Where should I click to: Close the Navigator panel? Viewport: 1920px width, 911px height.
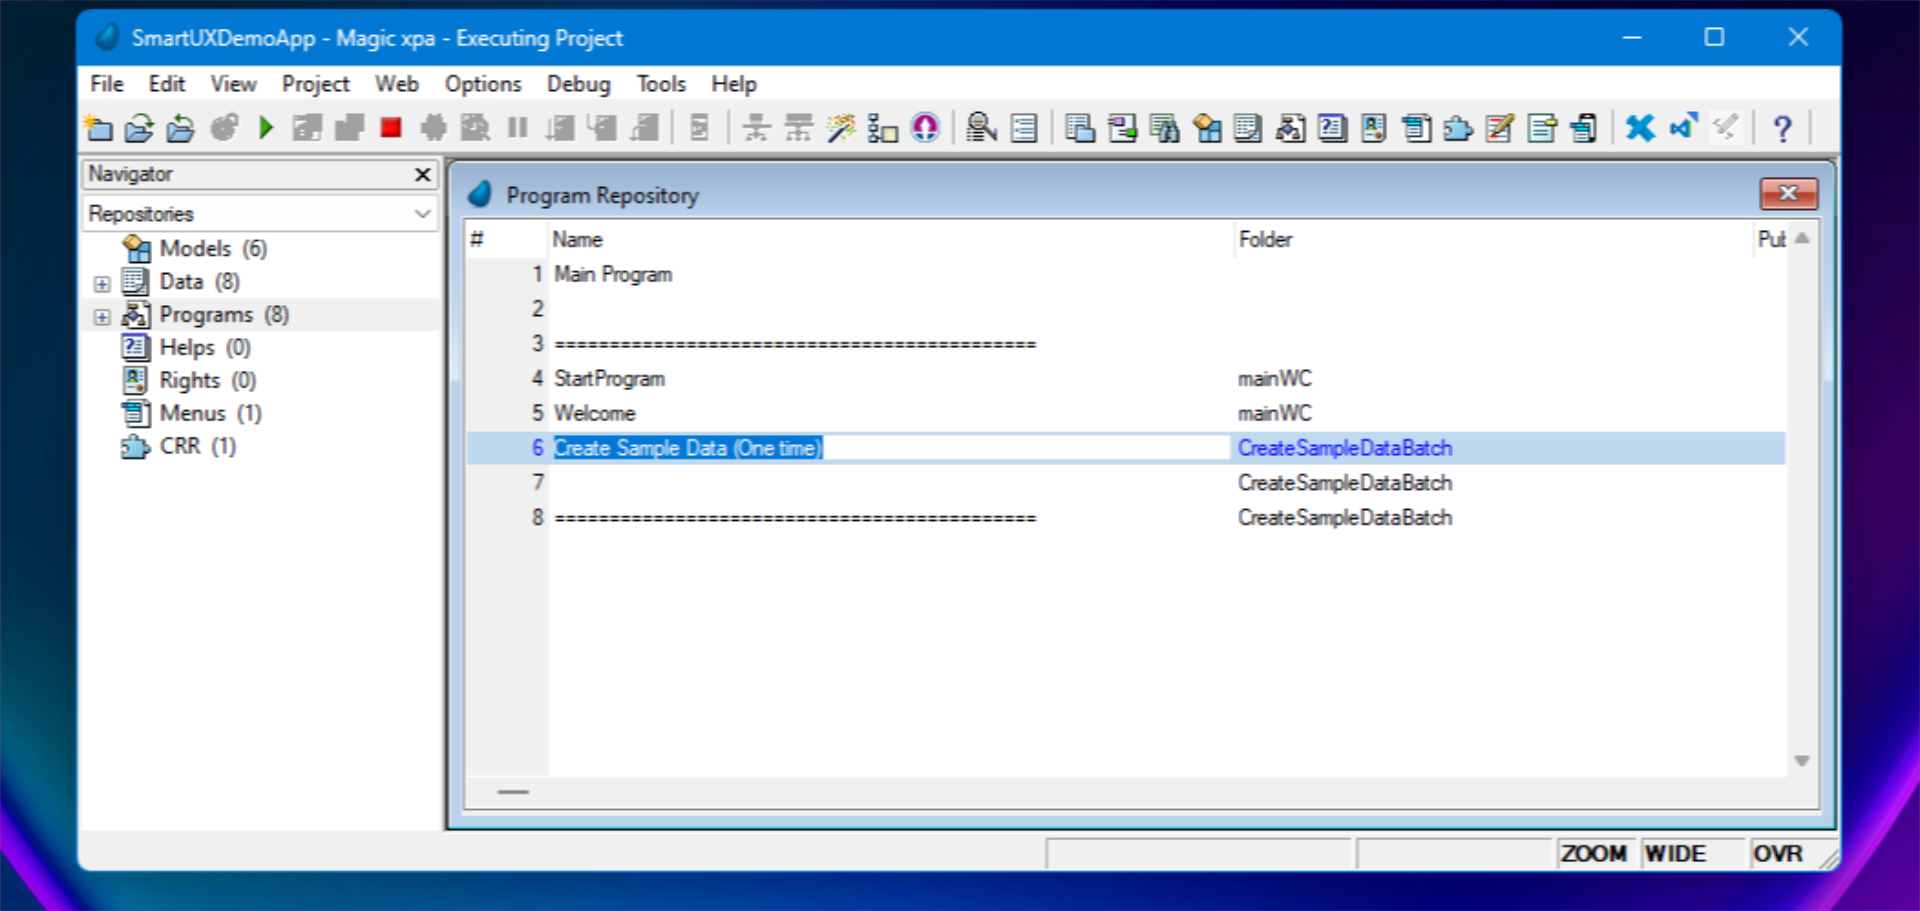tap(421, 174)
